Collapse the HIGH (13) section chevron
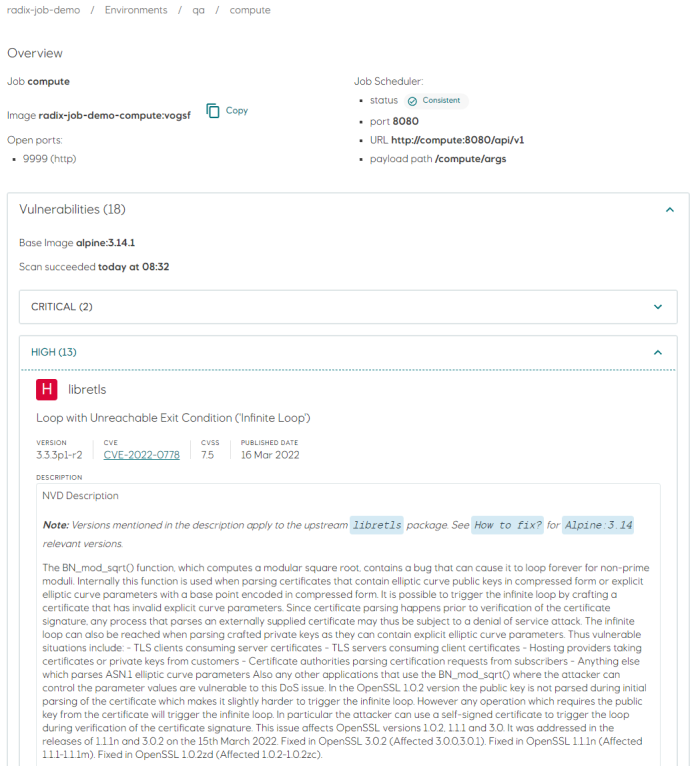The height and width of the screenshot is (766, 700). click(x=657, y=352)
